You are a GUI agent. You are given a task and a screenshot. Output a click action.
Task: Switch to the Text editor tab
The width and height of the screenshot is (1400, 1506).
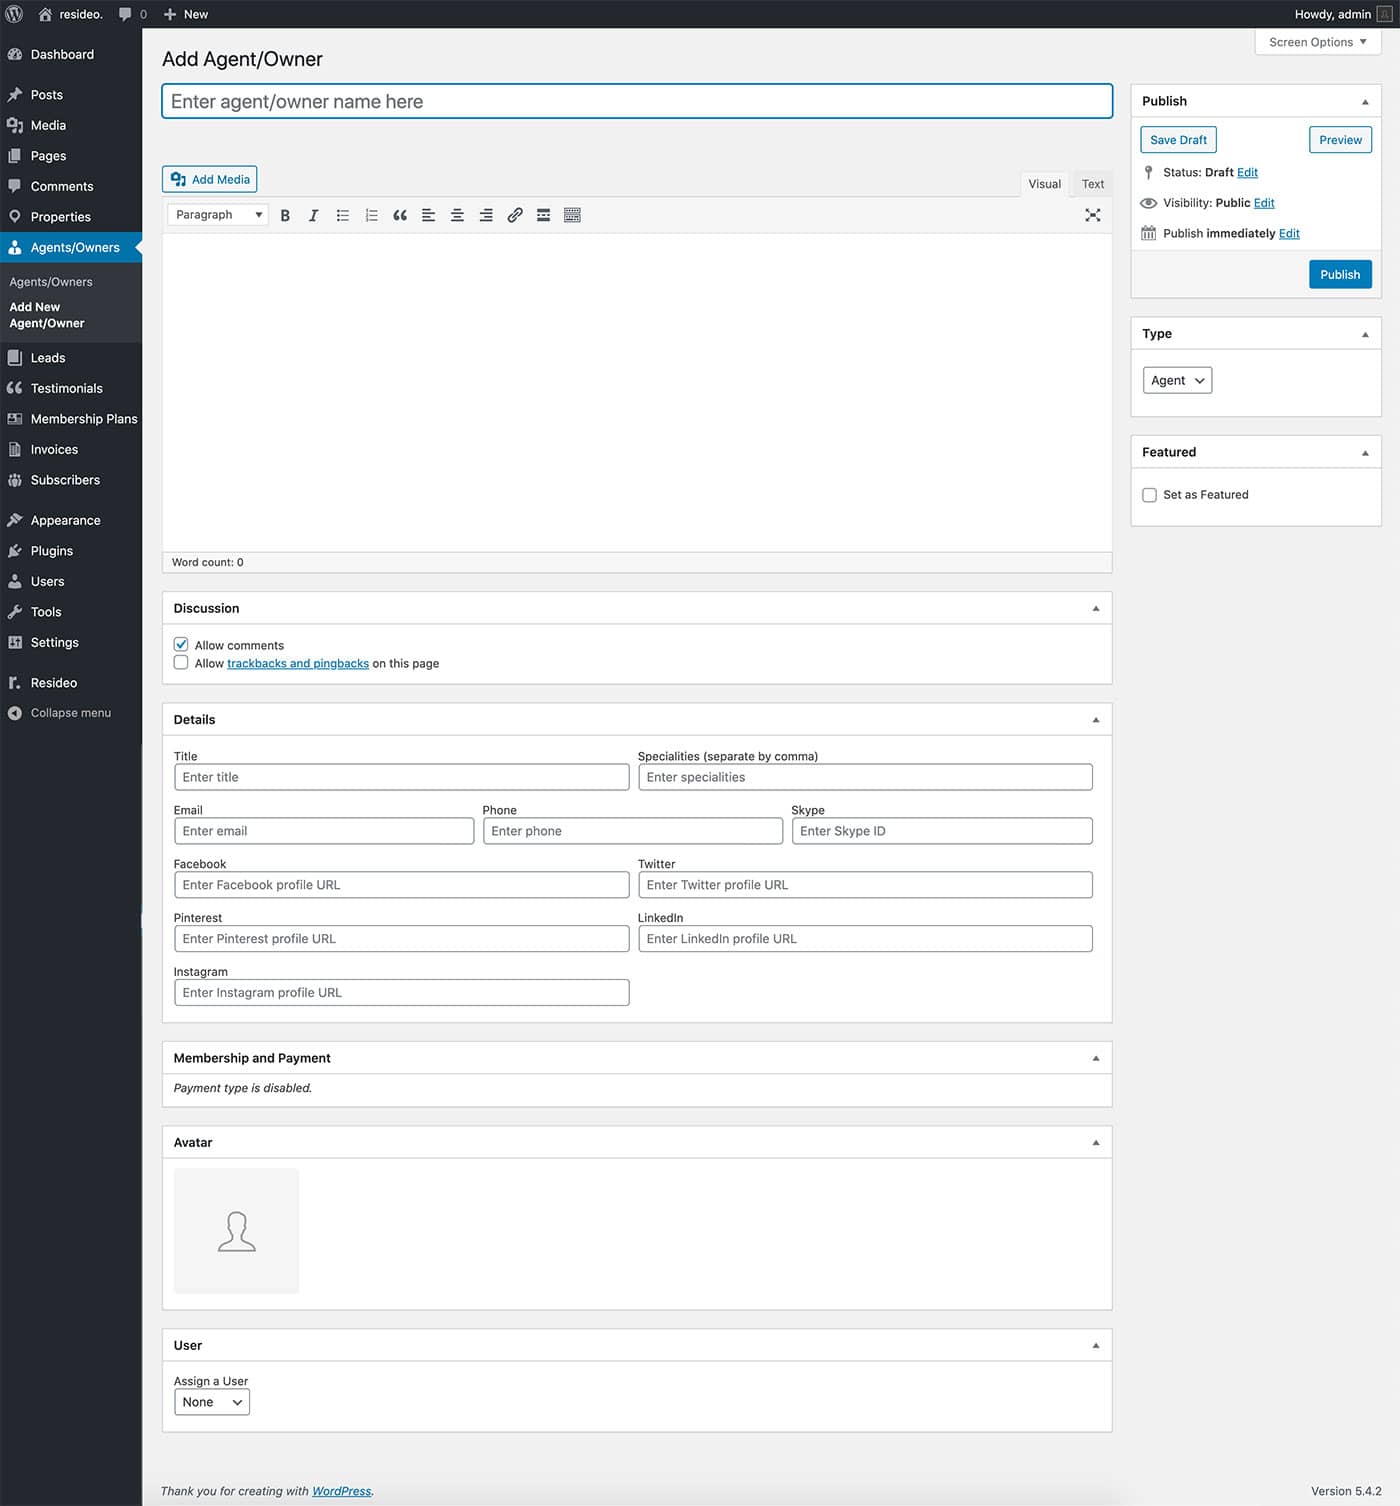point(1092,184)
